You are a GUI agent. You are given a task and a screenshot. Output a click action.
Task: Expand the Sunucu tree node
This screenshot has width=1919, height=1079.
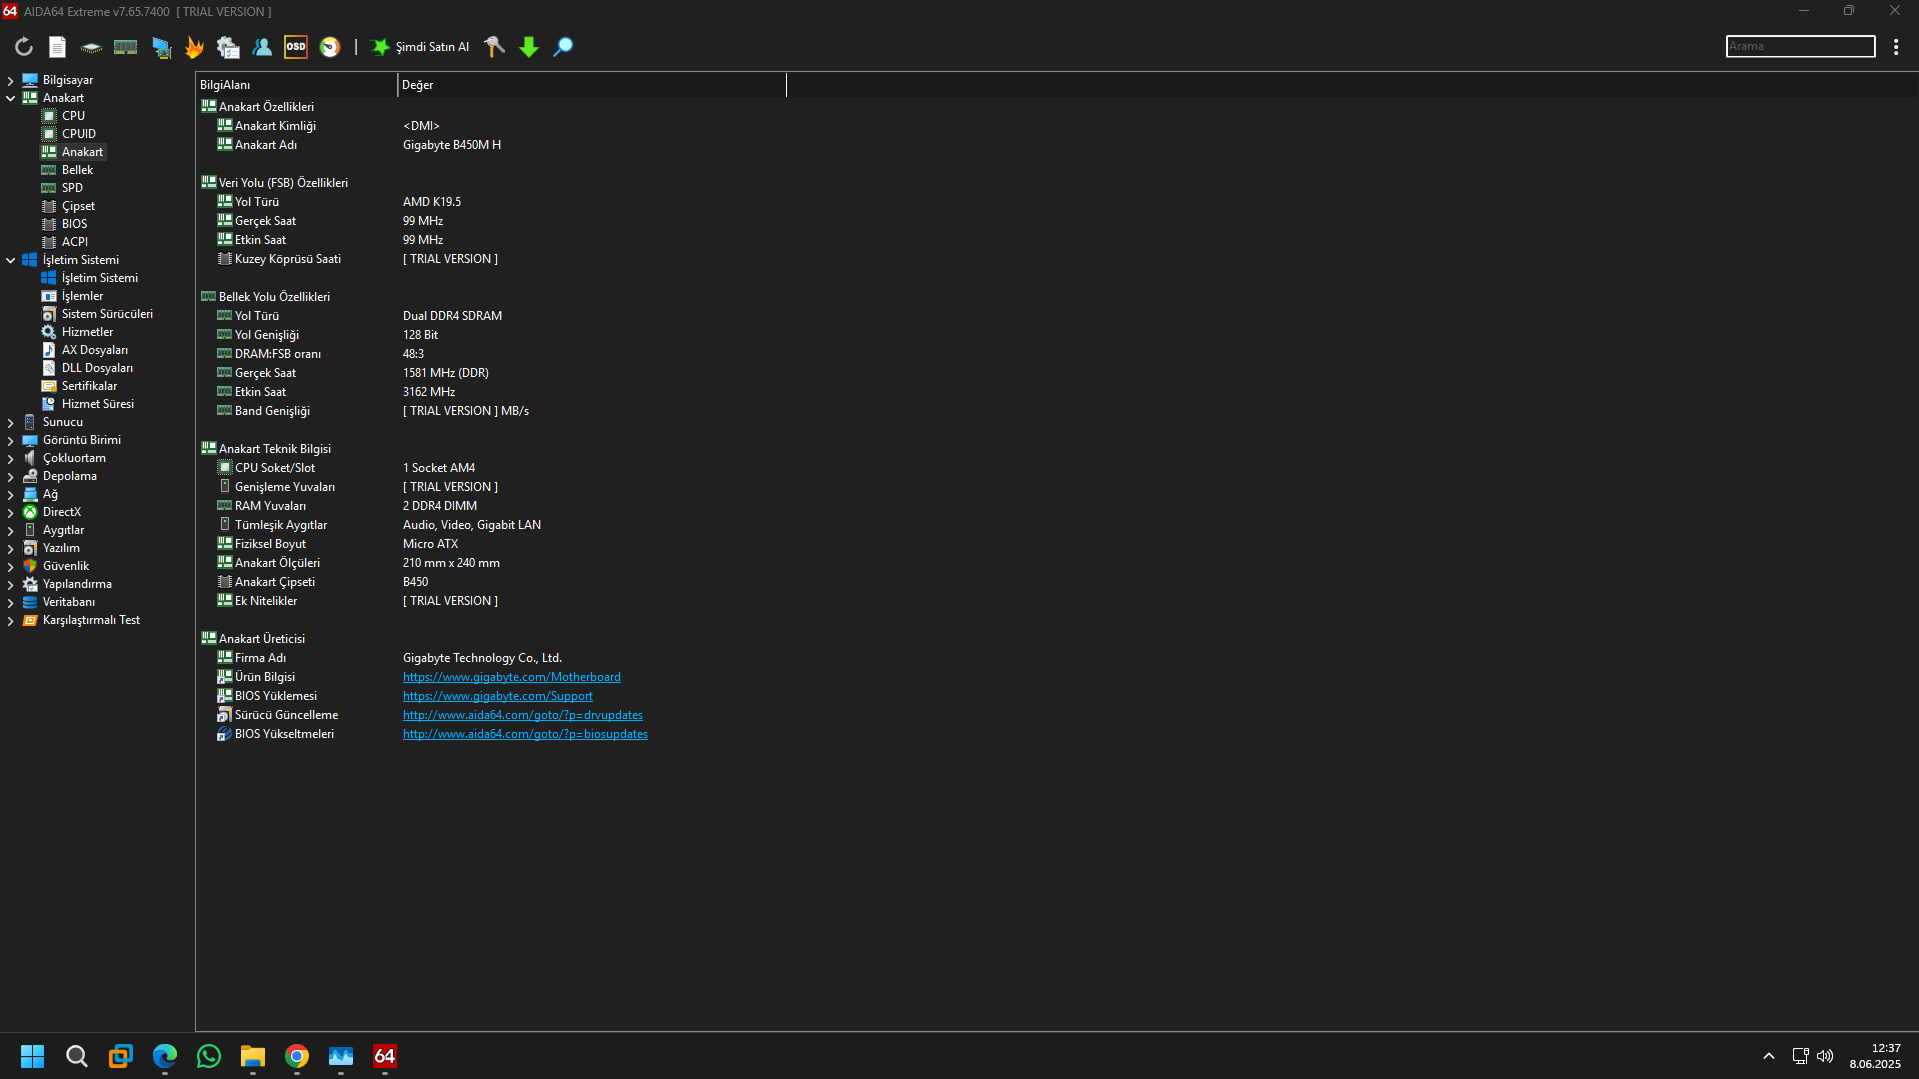pos(11,422)
